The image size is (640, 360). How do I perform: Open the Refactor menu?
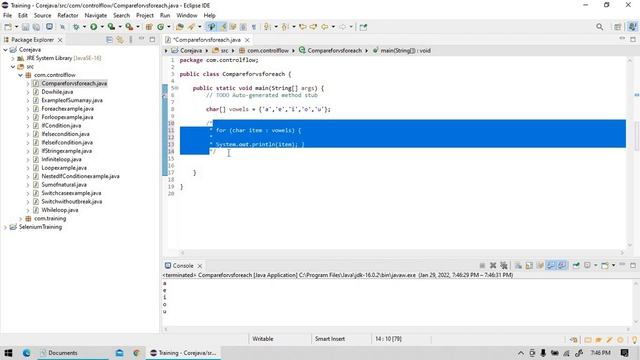point(68,16)
